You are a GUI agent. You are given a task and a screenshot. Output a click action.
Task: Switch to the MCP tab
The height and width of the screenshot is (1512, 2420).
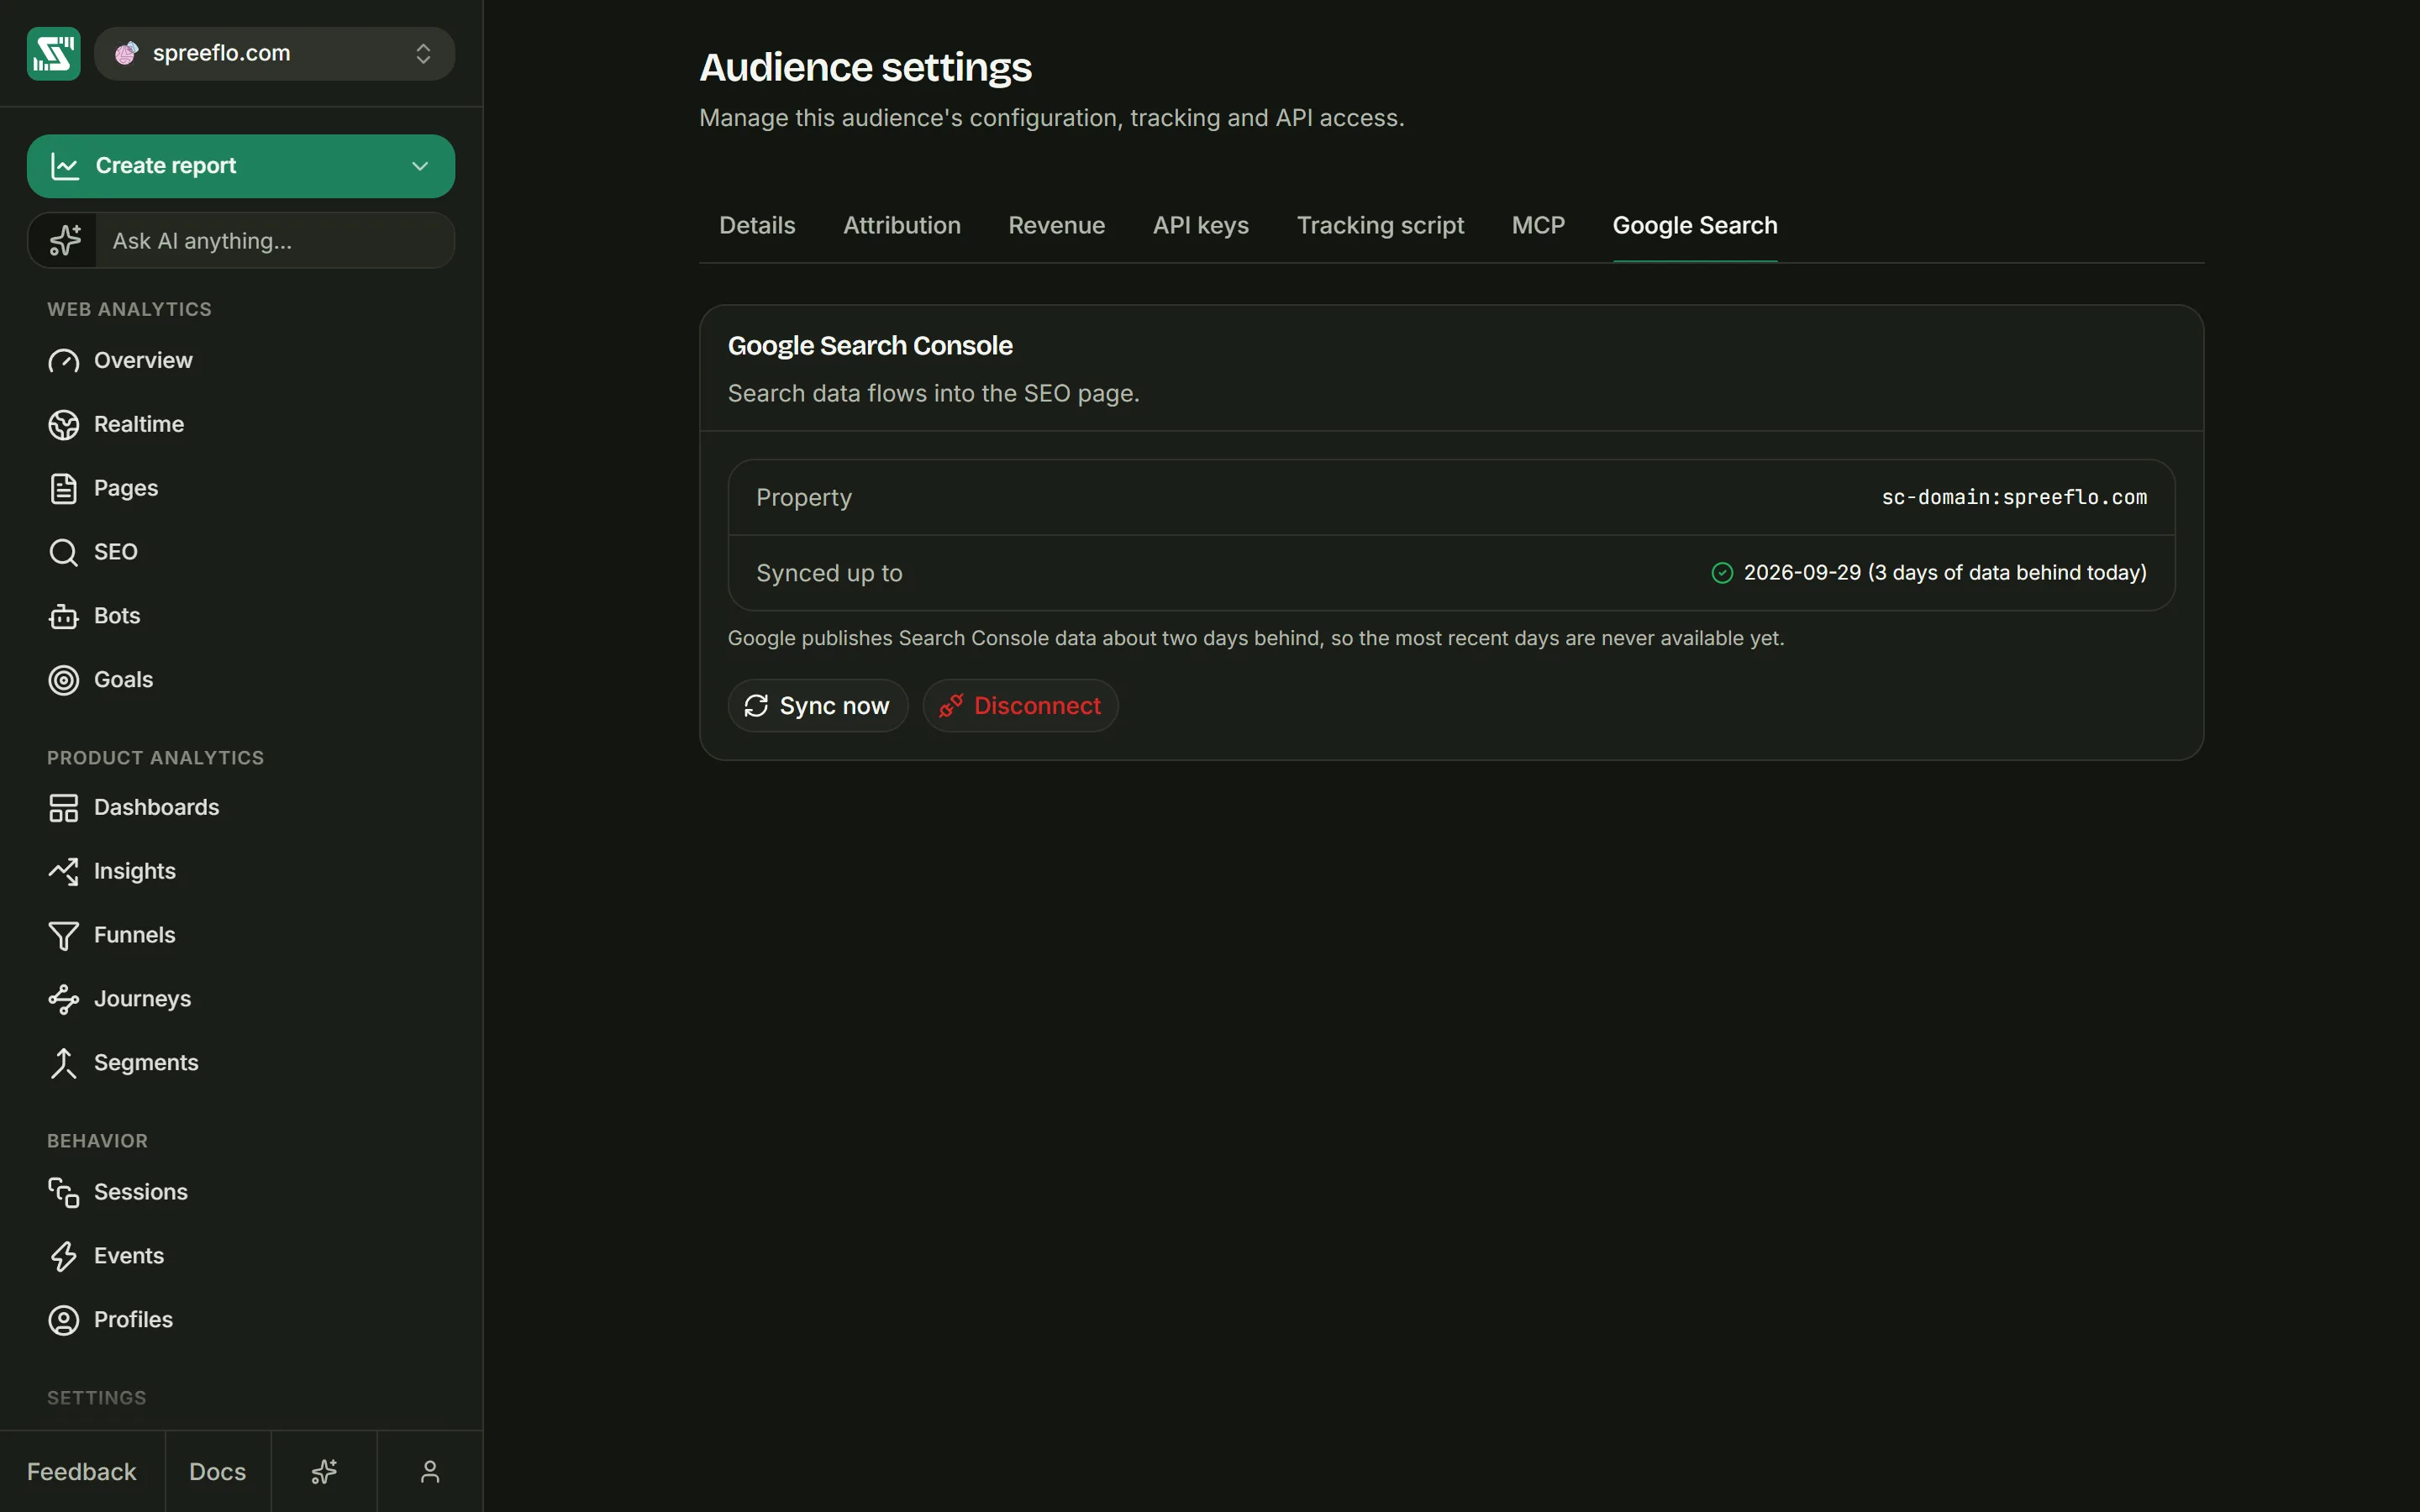pyautogui.click(x=1538, y=226)
